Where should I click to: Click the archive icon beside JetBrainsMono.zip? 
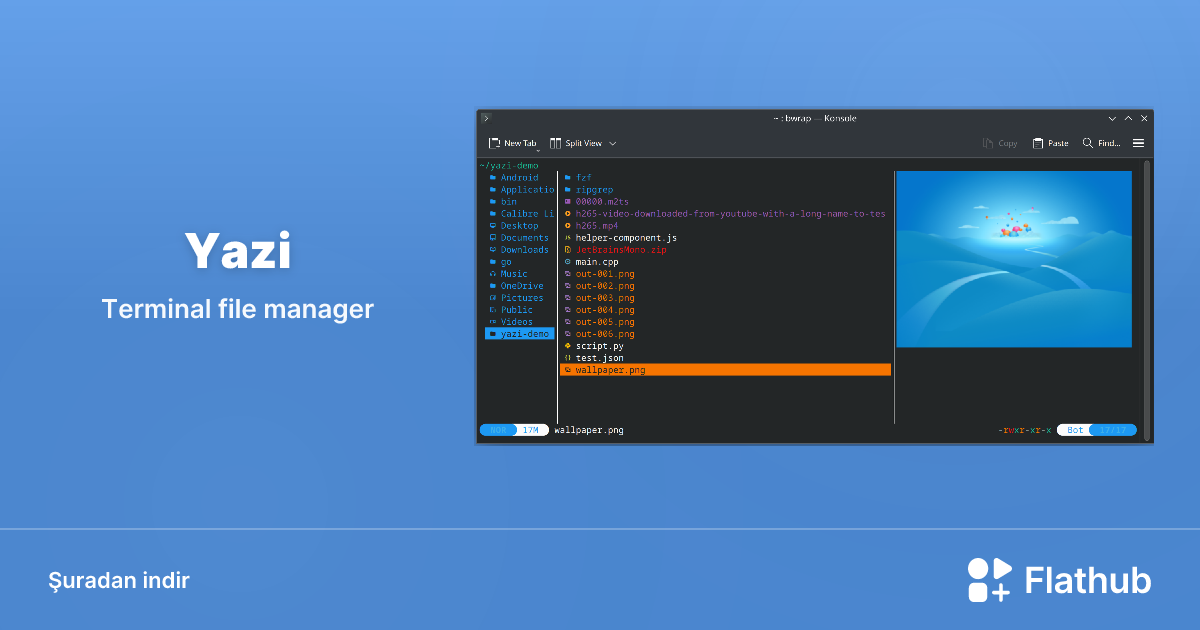tap(568, 249)
